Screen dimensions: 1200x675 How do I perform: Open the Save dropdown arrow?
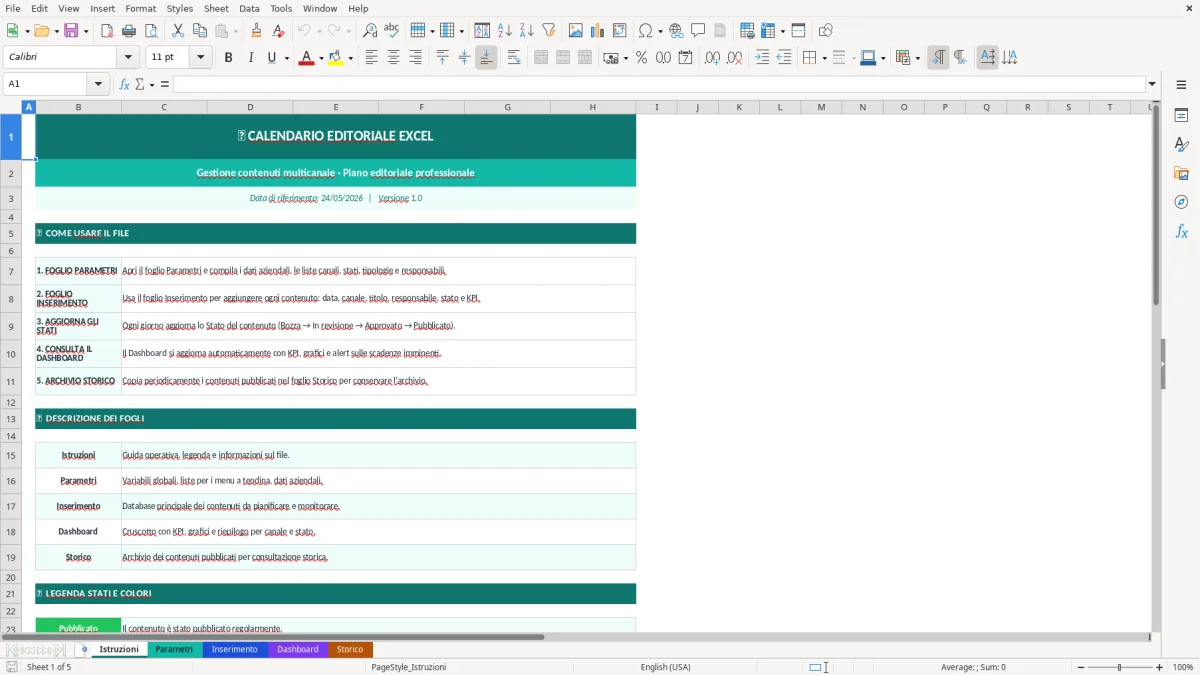click(86, 31)
